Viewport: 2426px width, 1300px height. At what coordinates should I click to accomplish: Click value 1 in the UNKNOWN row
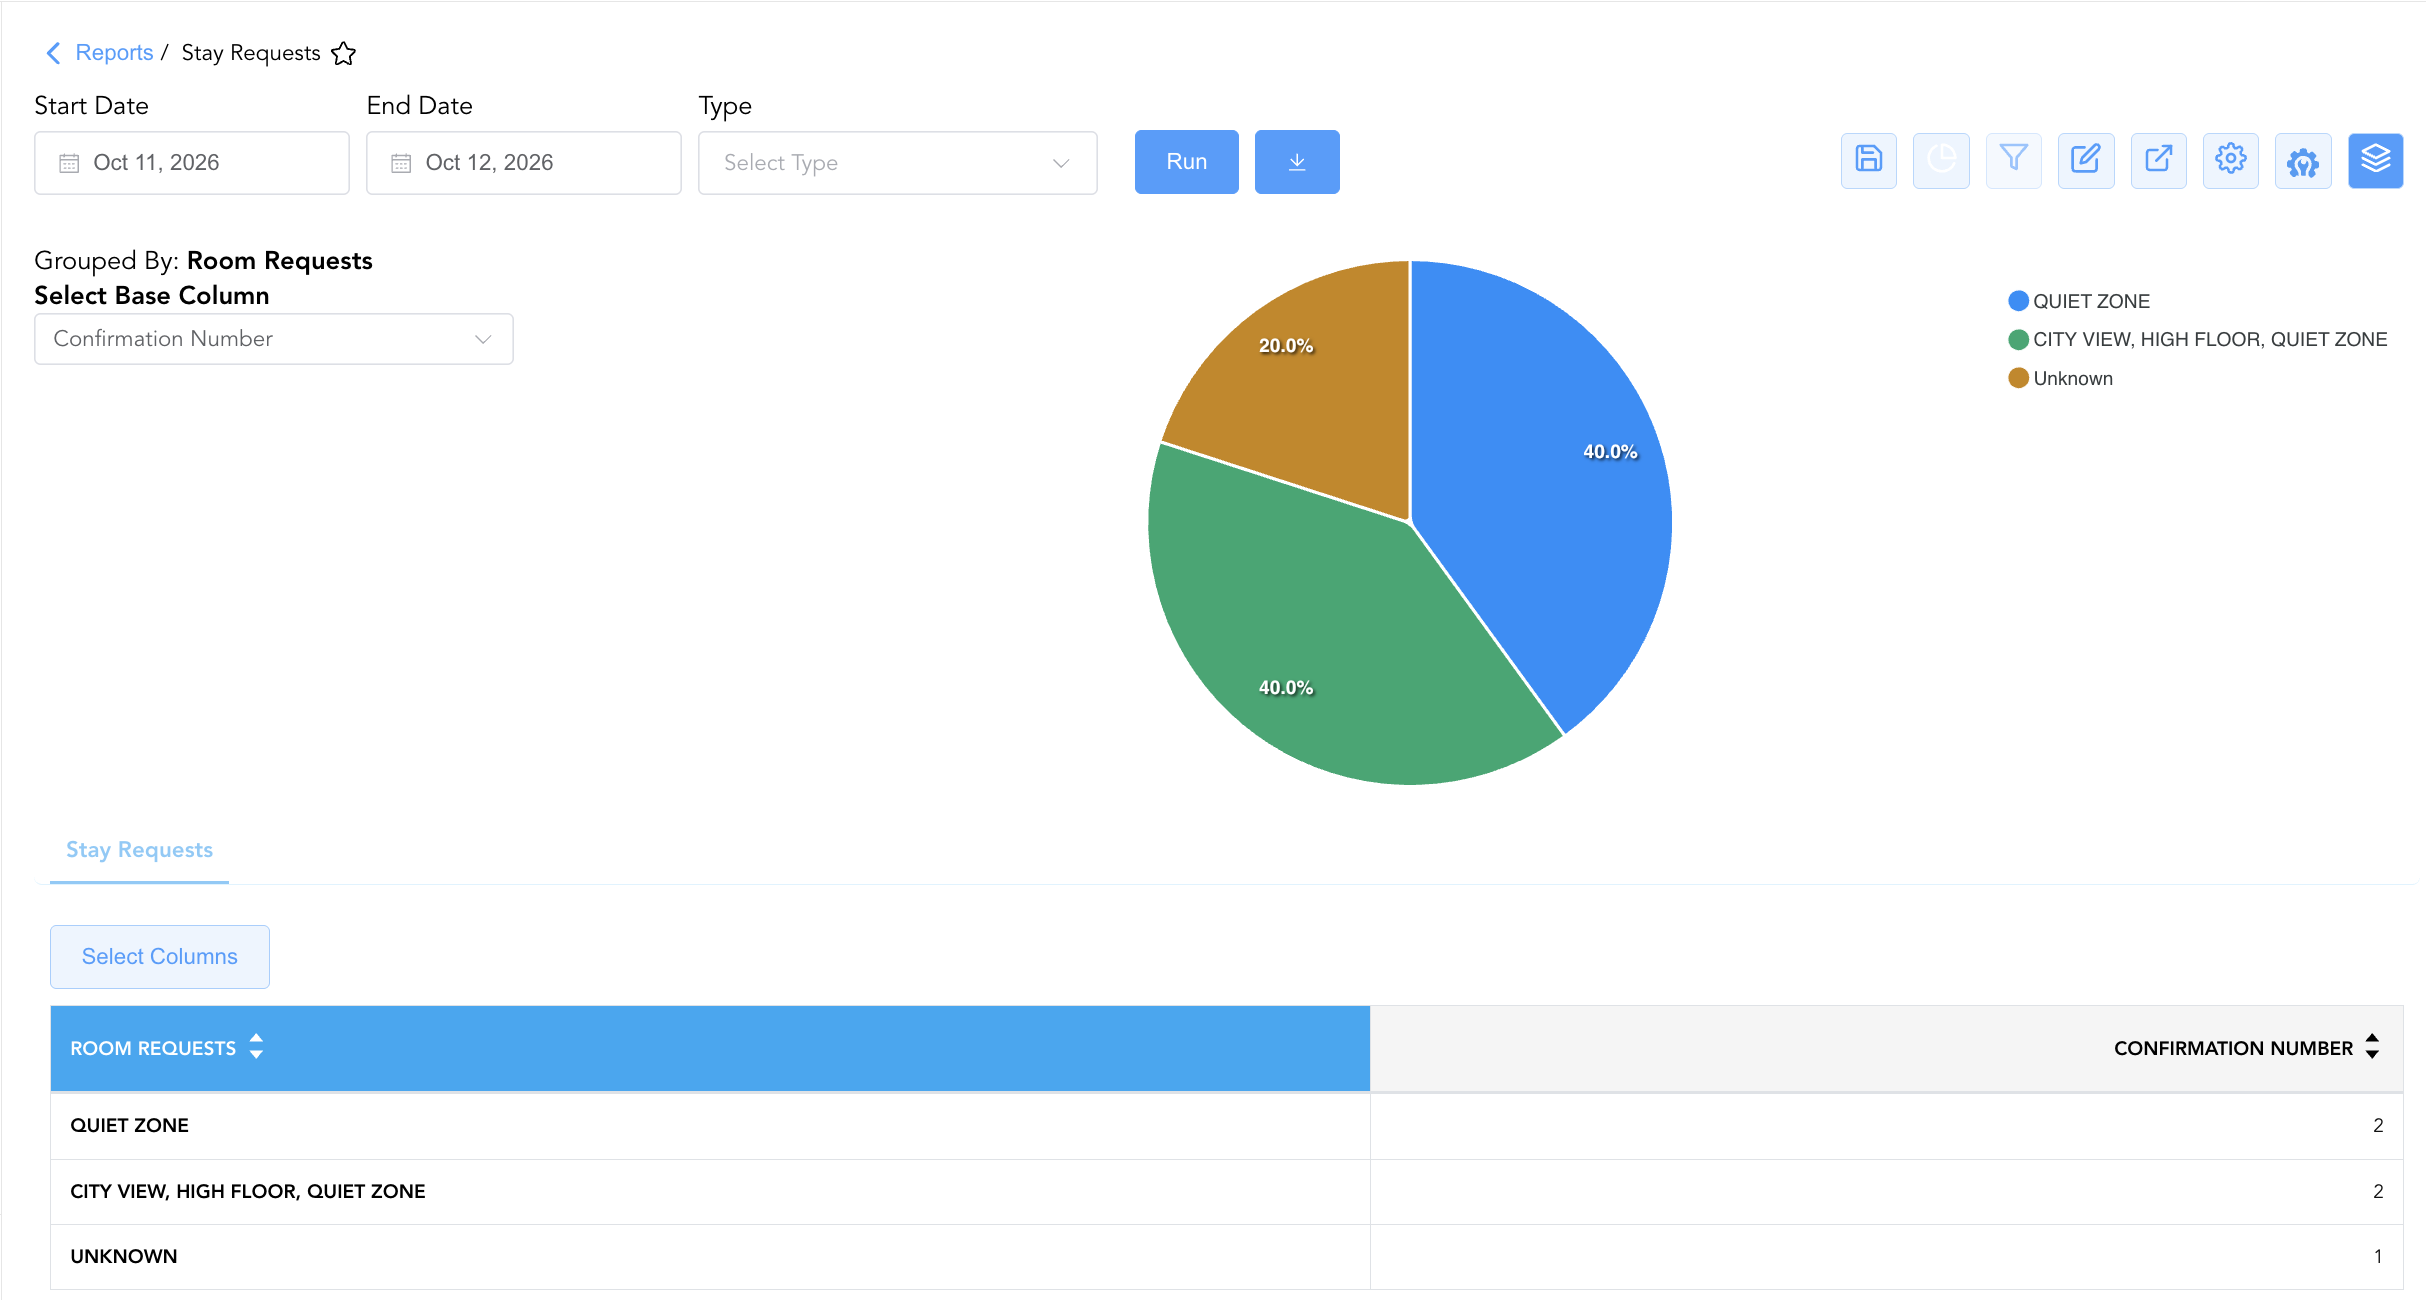[2378, 1257]
